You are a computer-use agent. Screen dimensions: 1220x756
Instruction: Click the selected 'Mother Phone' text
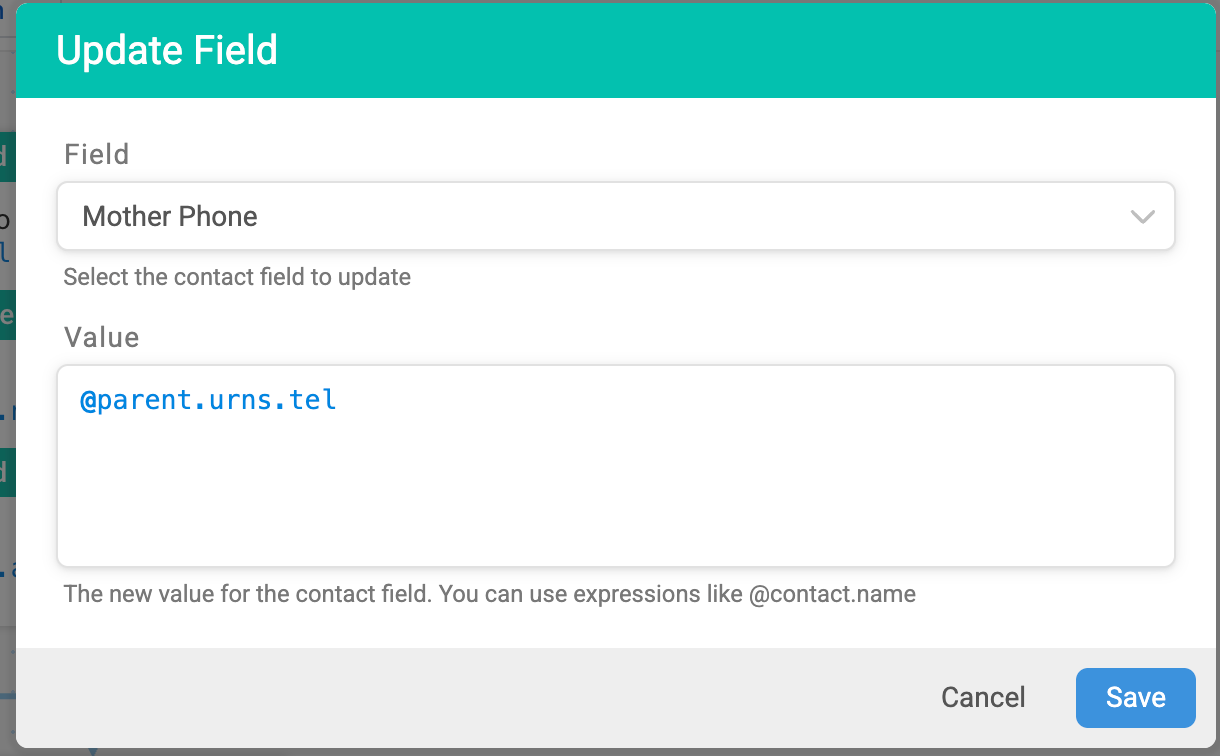pyautogui.click(x=170, y=217)
